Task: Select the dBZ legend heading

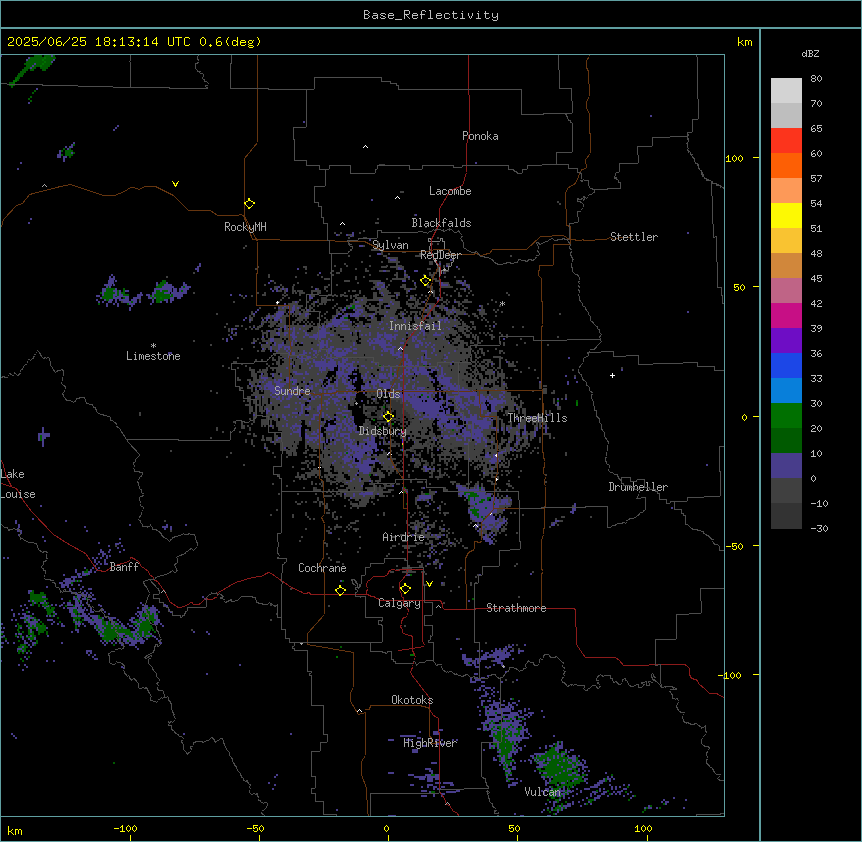Action: (x=810, y=53)
